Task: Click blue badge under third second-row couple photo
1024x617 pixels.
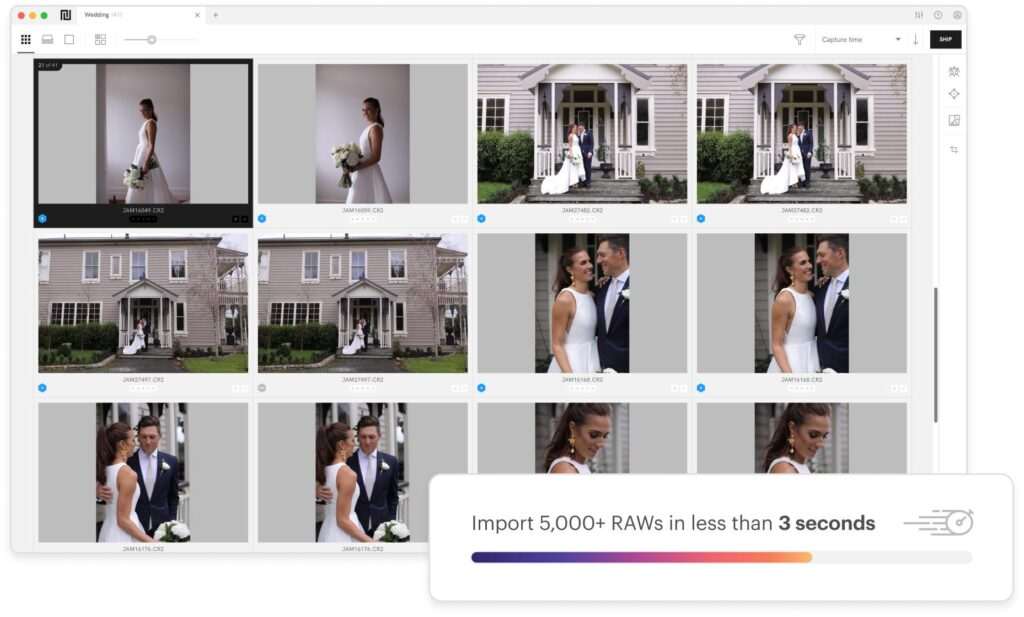Action: (481, 388)
